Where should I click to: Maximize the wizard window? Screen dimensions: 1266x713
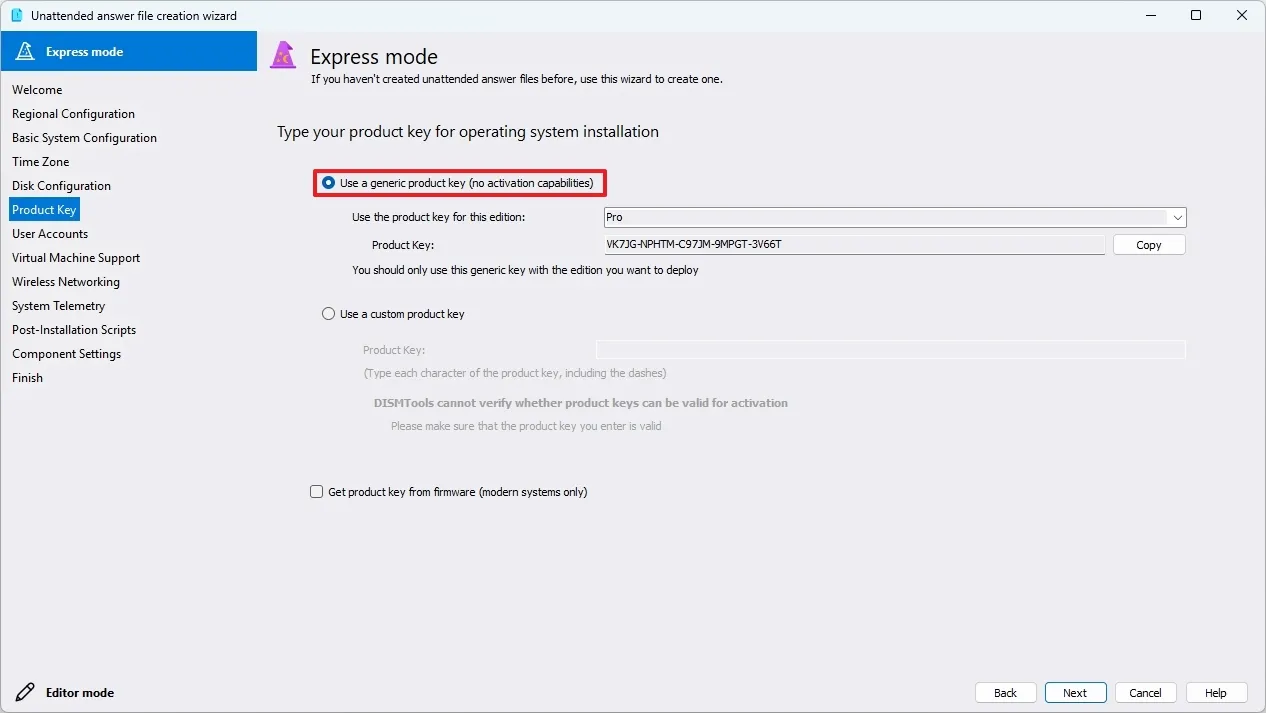[x=1196, y=15]
